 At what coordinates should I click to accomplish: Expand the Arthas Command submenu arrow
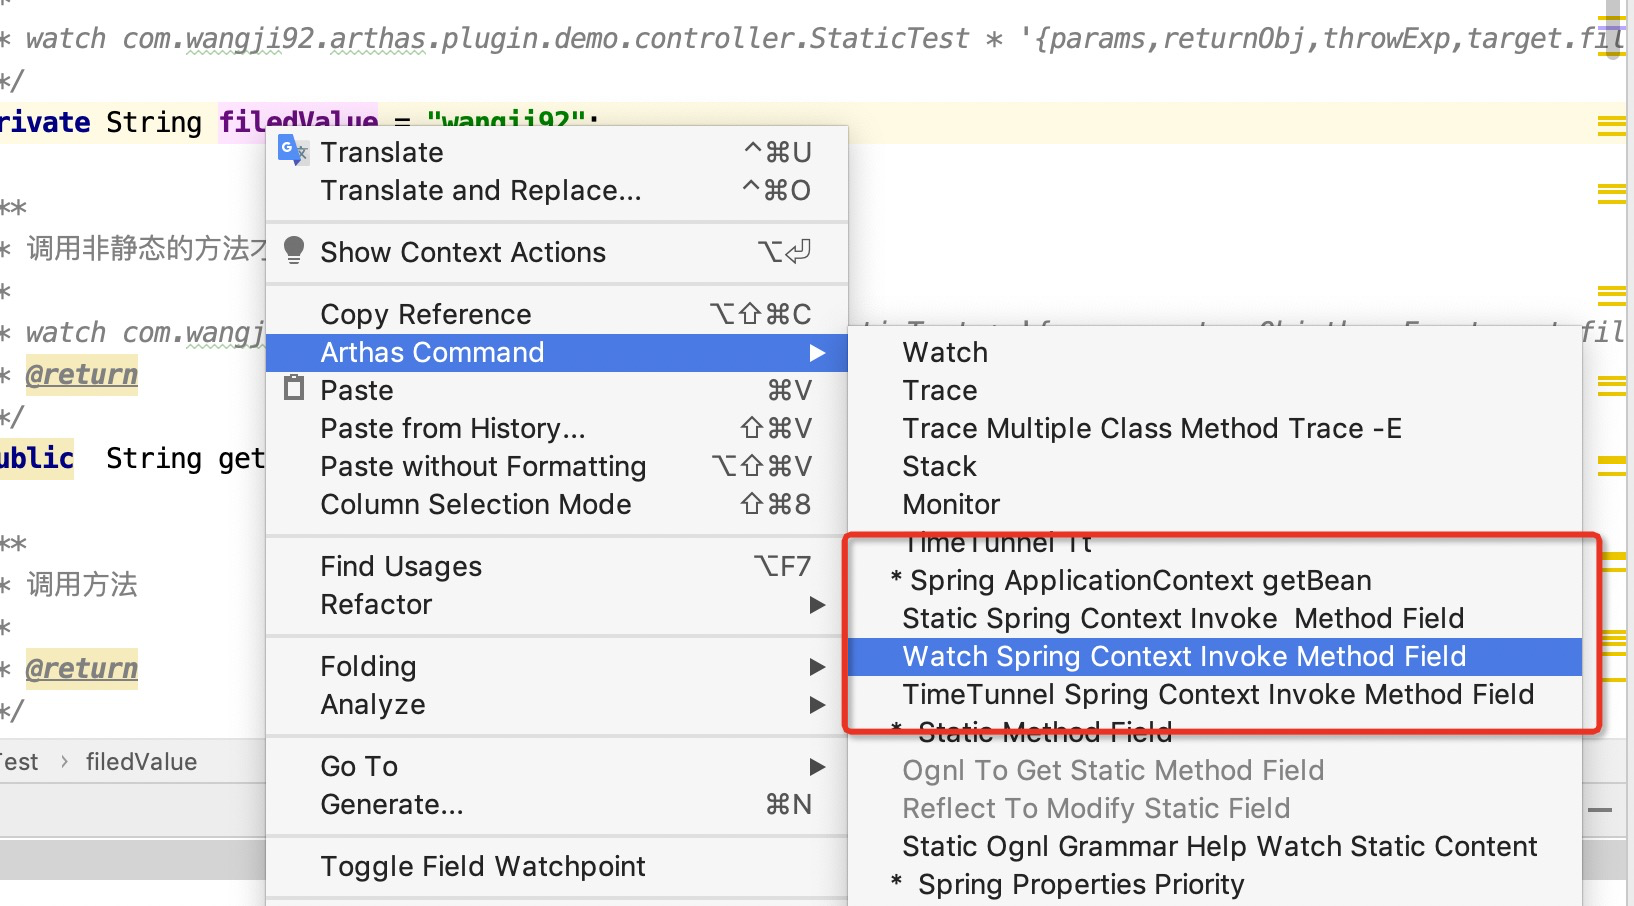(817, 353)
